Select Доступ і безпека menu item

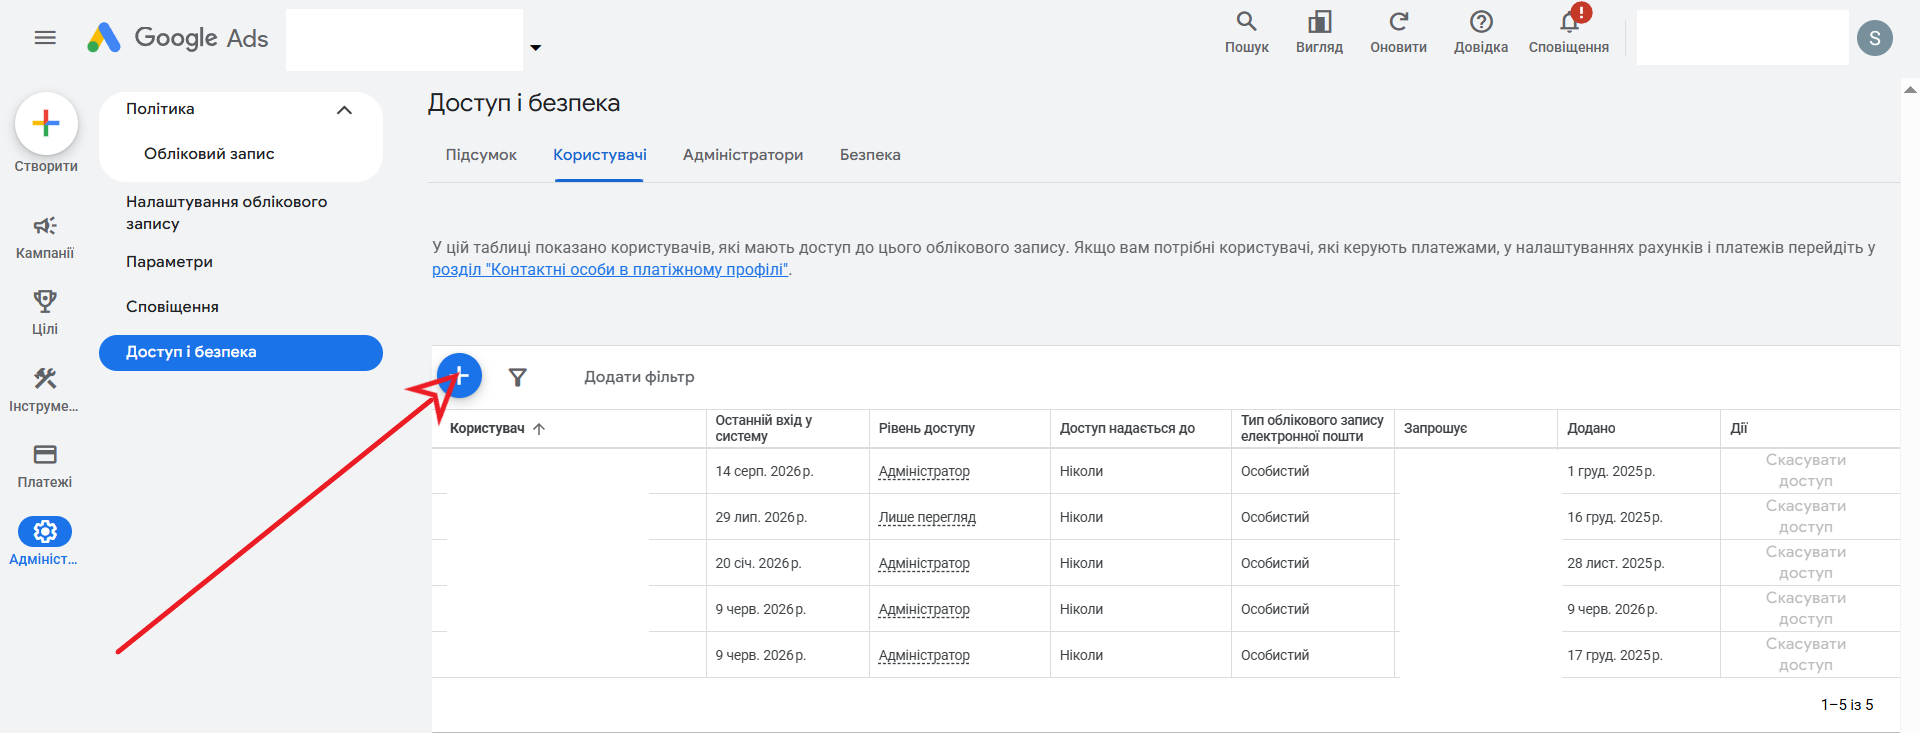241,353
